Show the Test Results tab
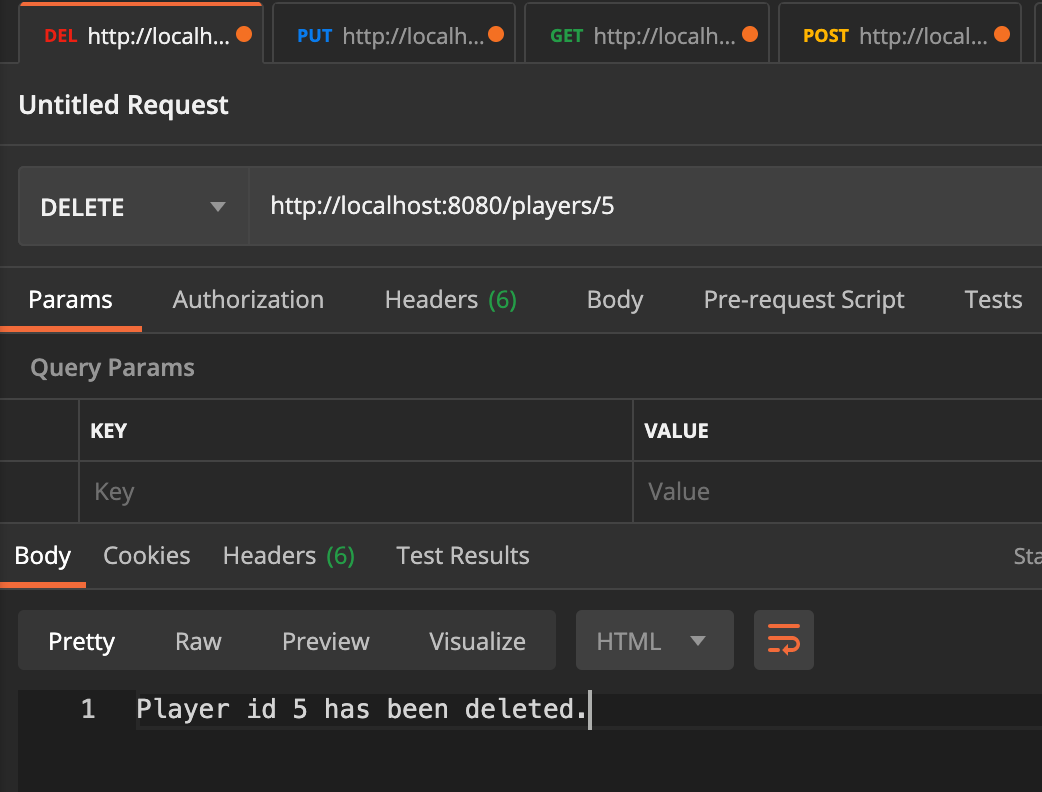Viewport: 1042px width, 792px height. coord(462,556)
